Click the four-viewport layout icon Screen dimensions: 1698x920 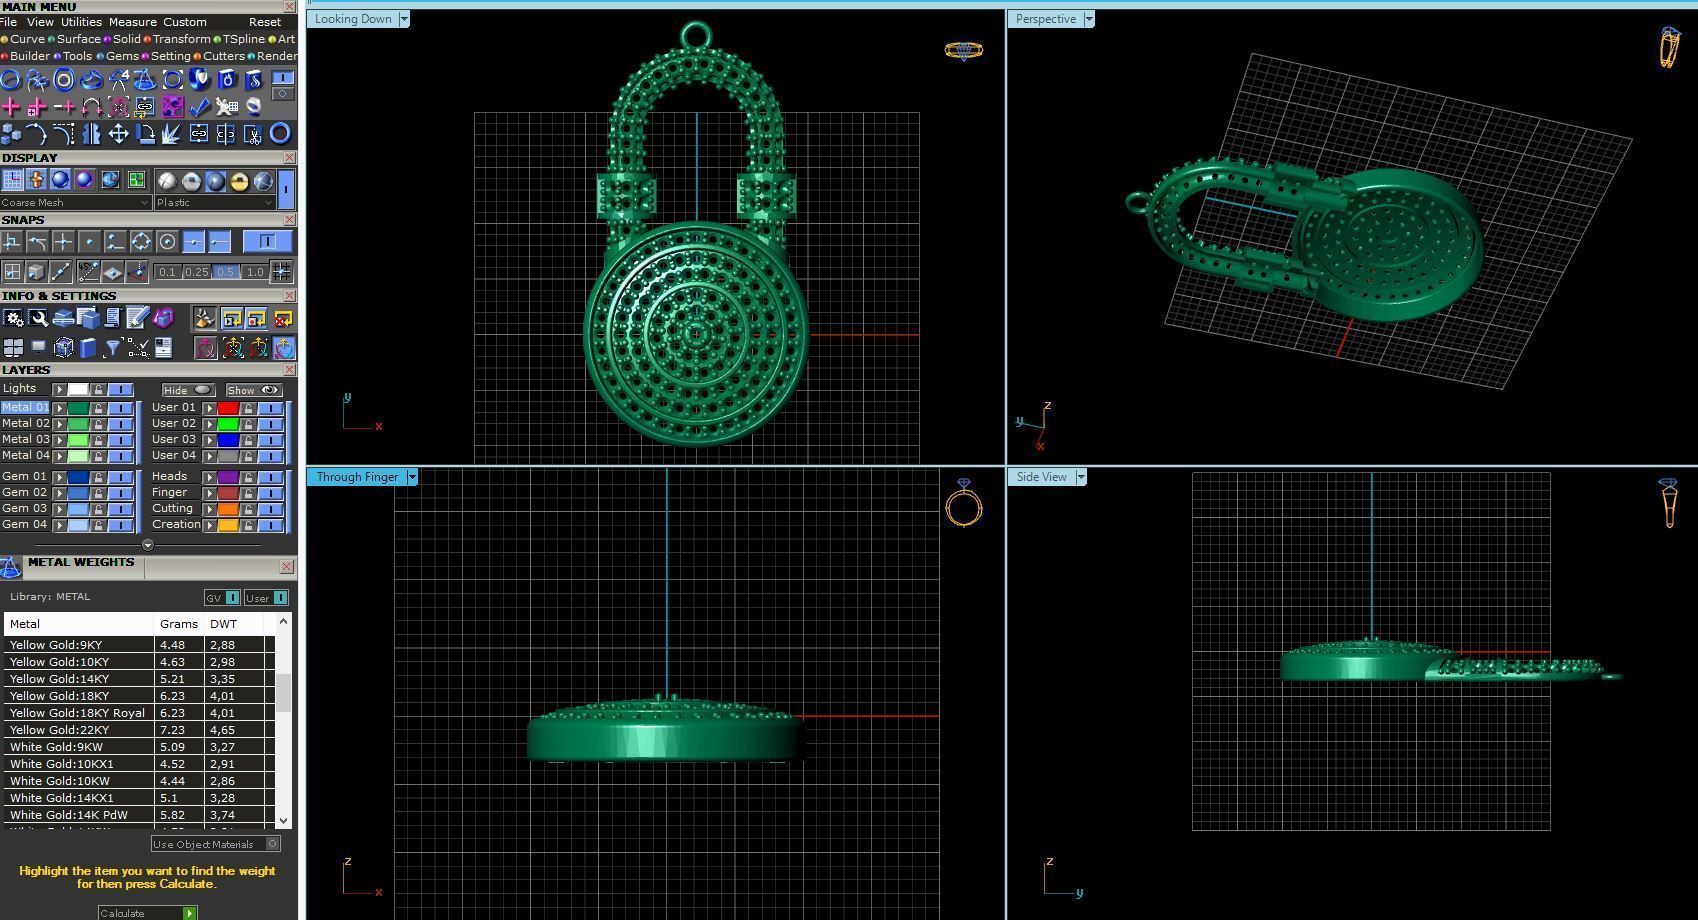click(x=13, y=347)
